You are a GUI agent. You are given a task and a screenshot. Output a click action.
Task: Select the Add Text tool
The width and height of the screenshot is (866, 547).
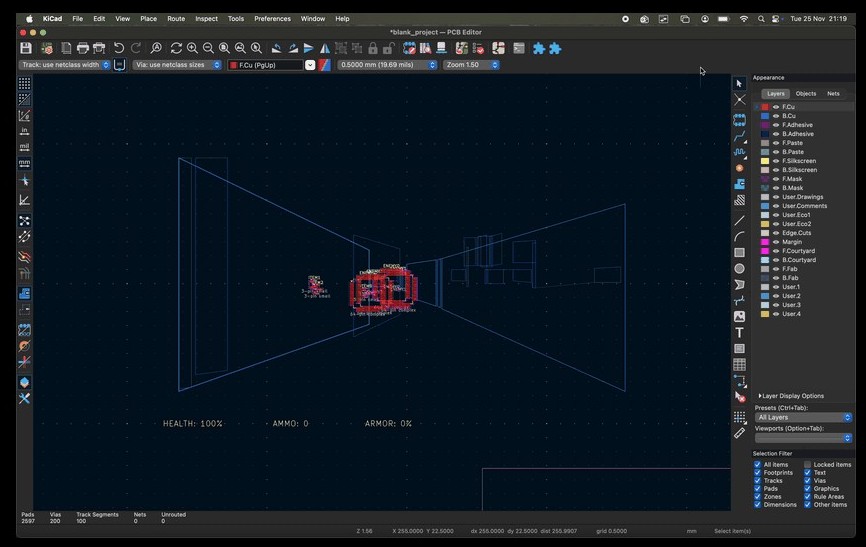739,332
